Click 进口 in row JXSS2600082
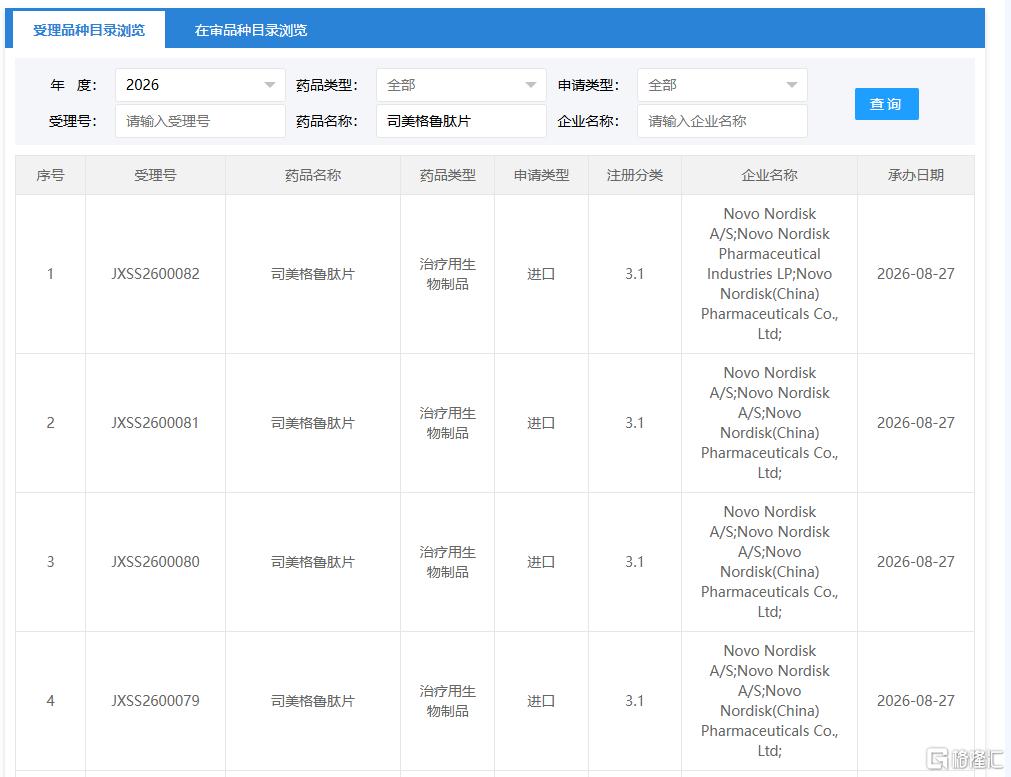The height and width of the screenshot is (777, 1011). click(x=541, y=274)
